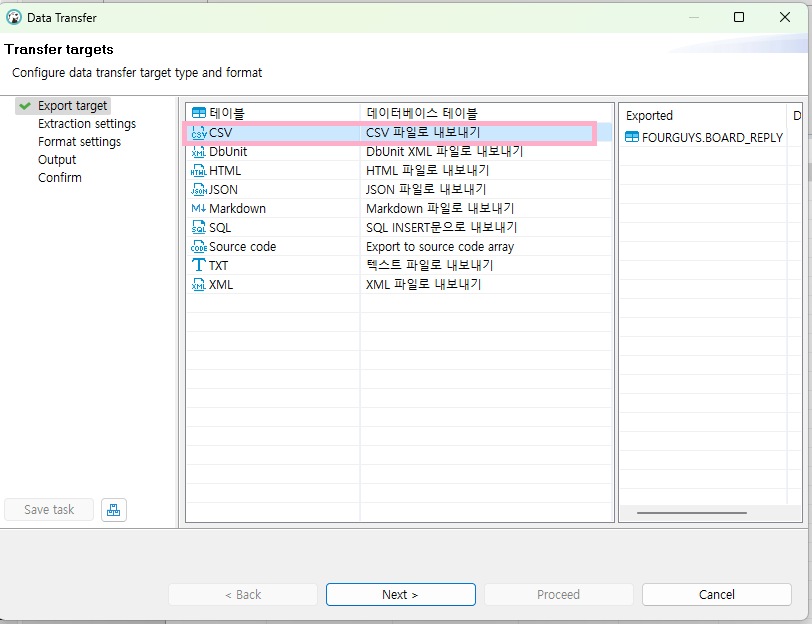Select the Output step
812x624 pixels.
click(x=57, y=159)
